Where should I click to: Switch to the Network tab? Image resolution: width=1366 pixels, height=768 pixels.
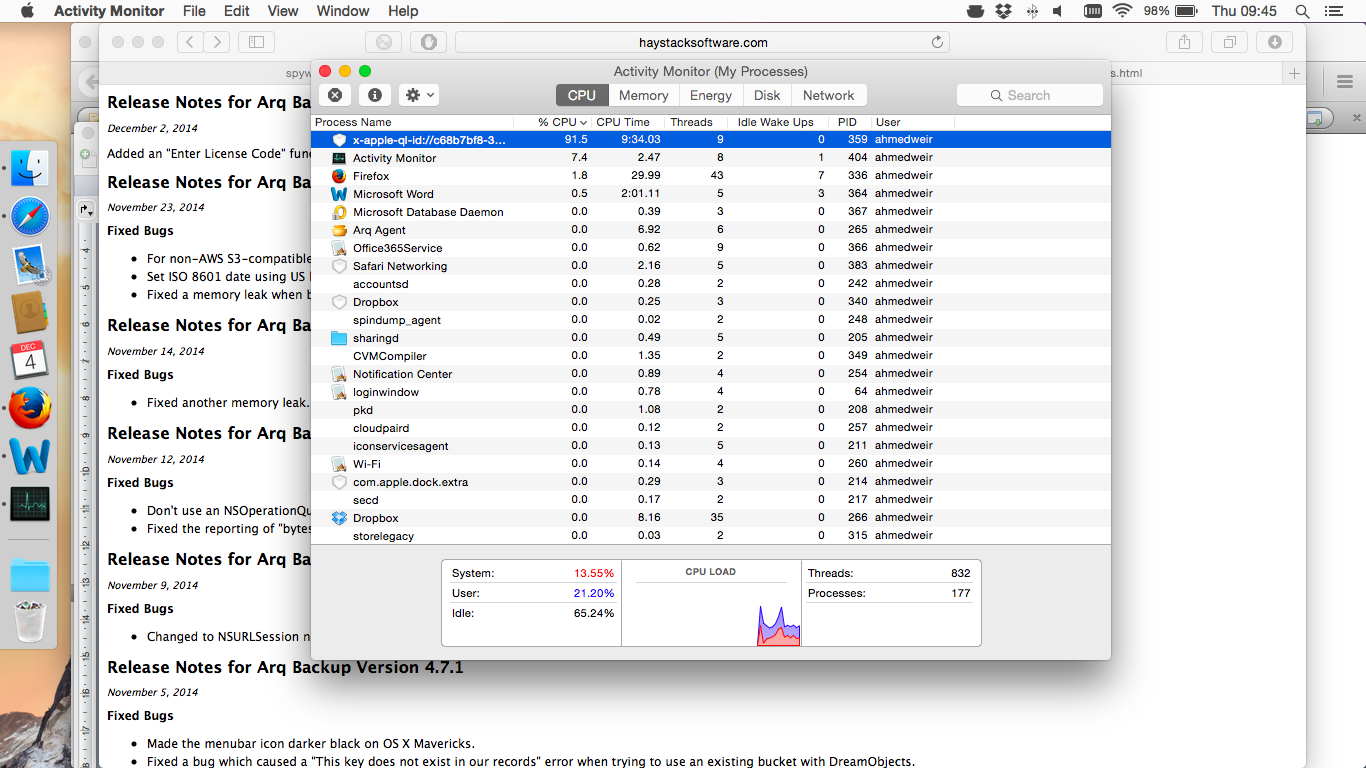point(829,95)
